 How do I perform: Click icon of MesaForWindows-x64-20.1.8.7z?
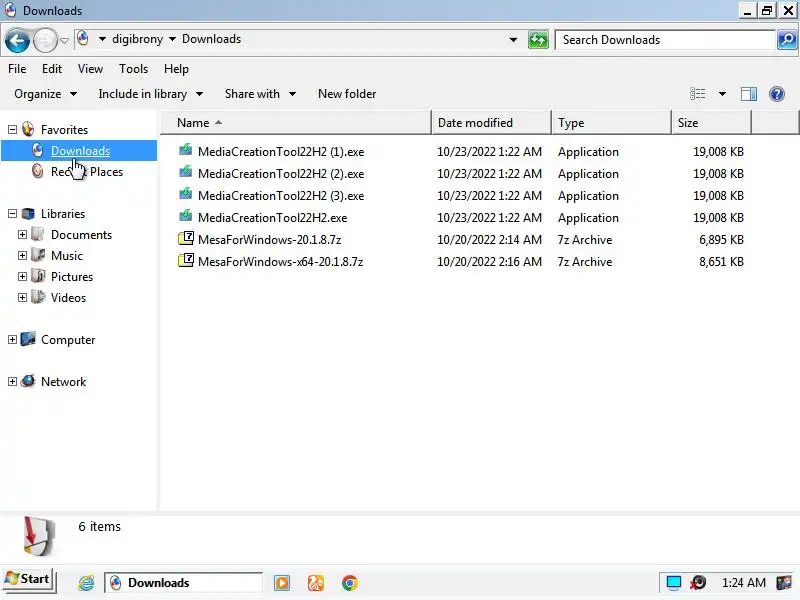pos(186,261)
